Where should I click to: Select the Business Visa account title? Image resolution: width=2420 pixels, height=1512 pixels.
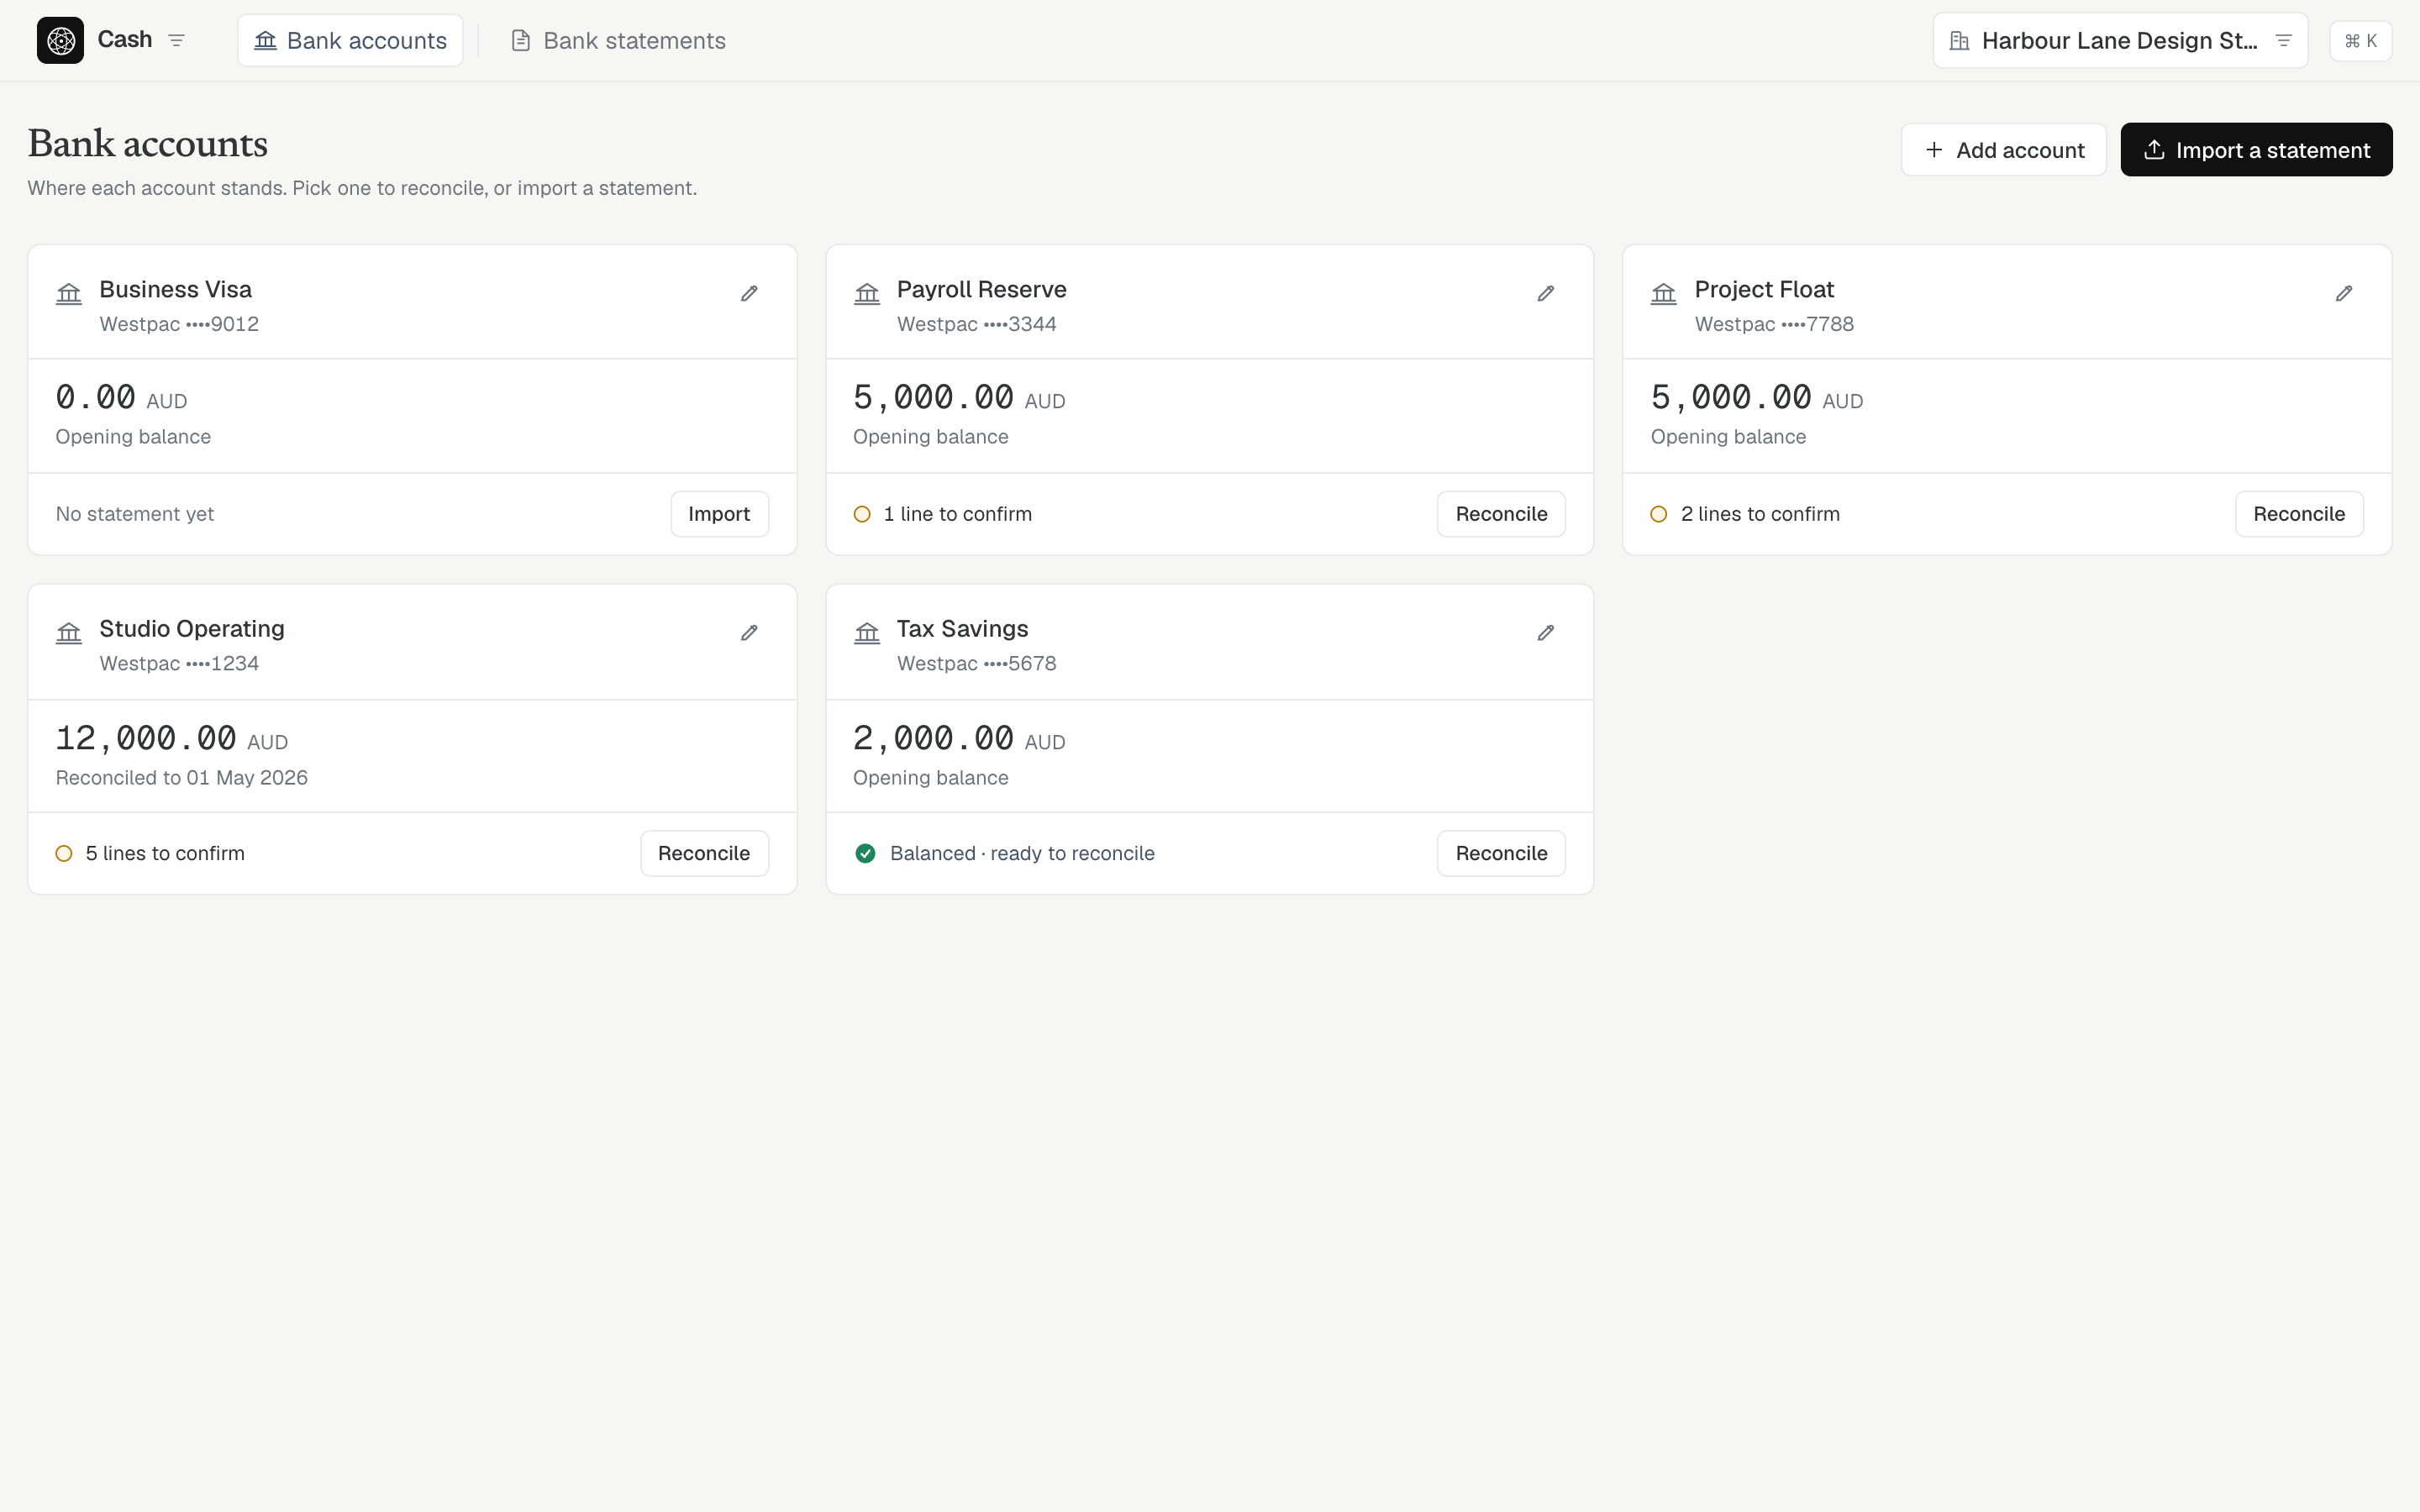(x=176, y=289)
